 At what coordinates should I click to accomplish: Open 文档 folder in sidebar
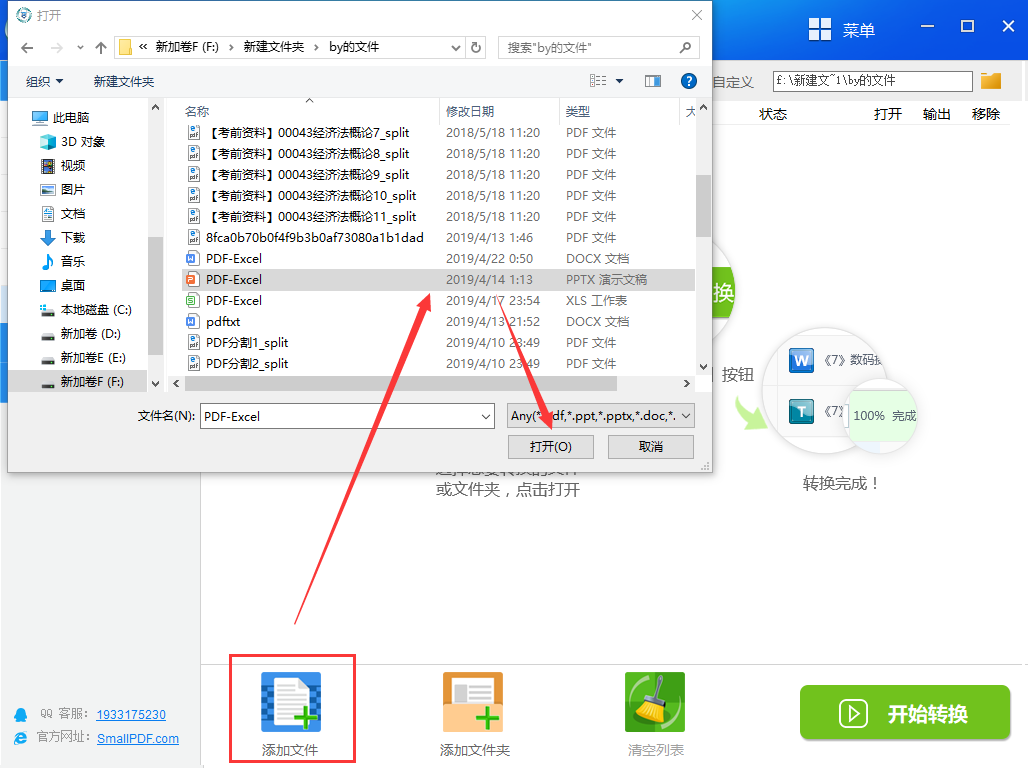tap(64, 214)
